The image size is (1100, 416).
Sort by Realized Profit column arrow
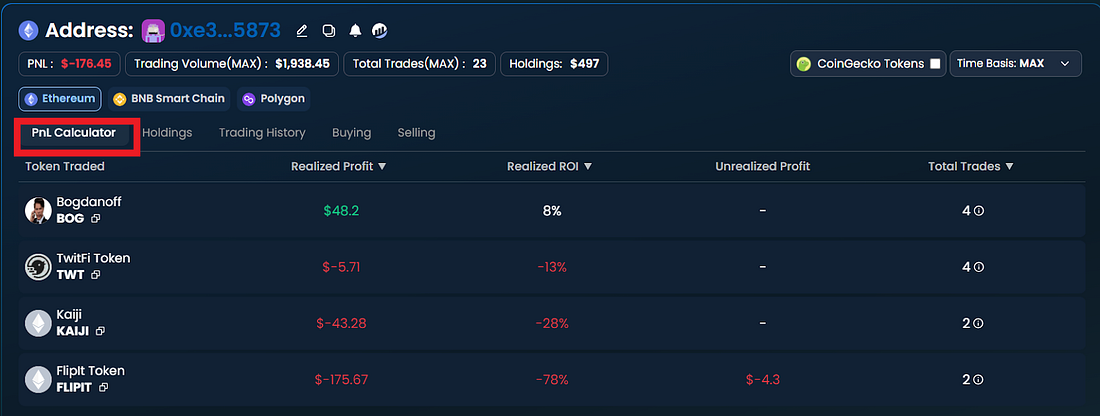[382, 167]
